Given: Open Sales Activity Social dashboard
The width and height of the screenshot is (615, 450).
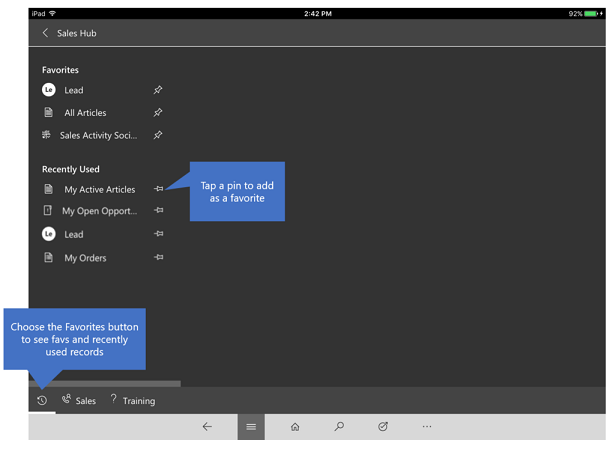Looking at the screenshot, I should [97, 135].
